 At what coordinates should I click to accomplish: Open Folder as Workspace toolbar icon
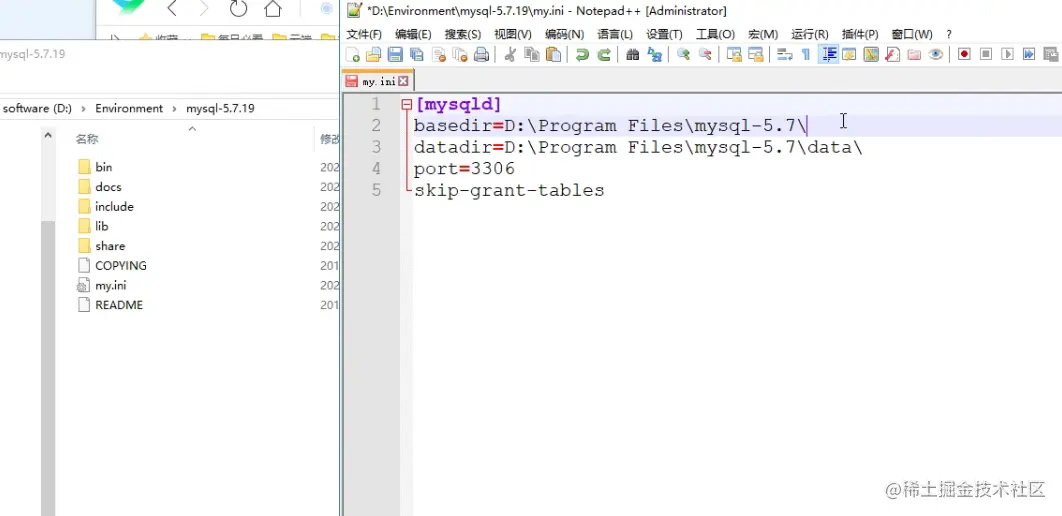(x=914, y=55)
